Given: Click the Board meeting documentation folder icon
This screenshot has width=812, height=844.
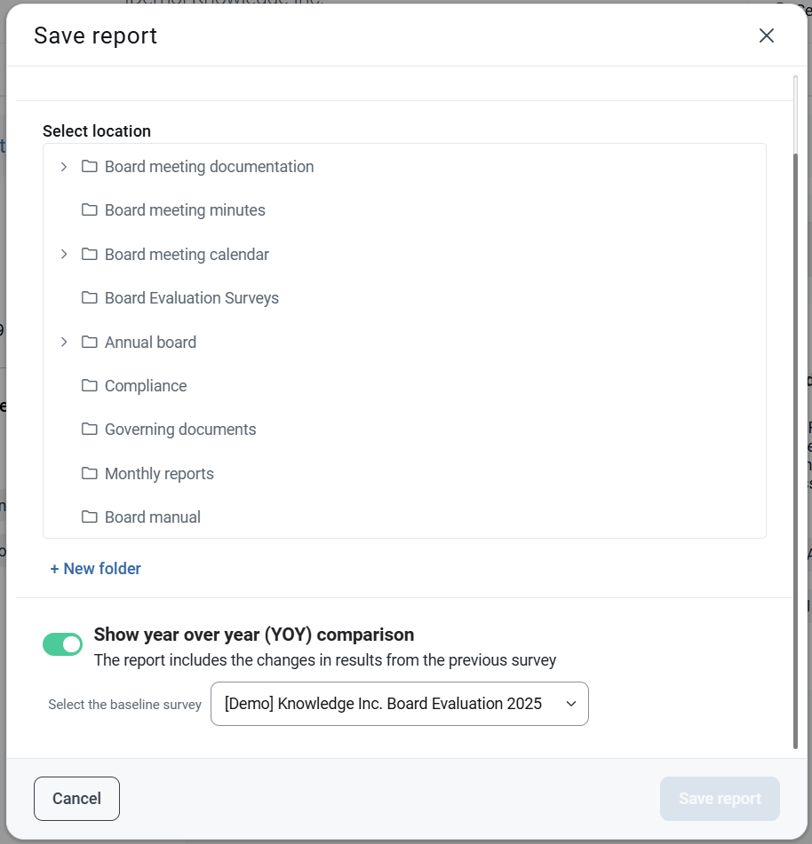Looking at the screenshot, I should tap(89, 167).
